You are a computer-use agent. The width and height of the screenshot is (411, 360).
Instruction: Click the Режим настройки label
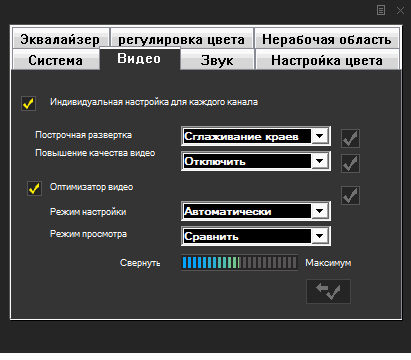point(88,212)
